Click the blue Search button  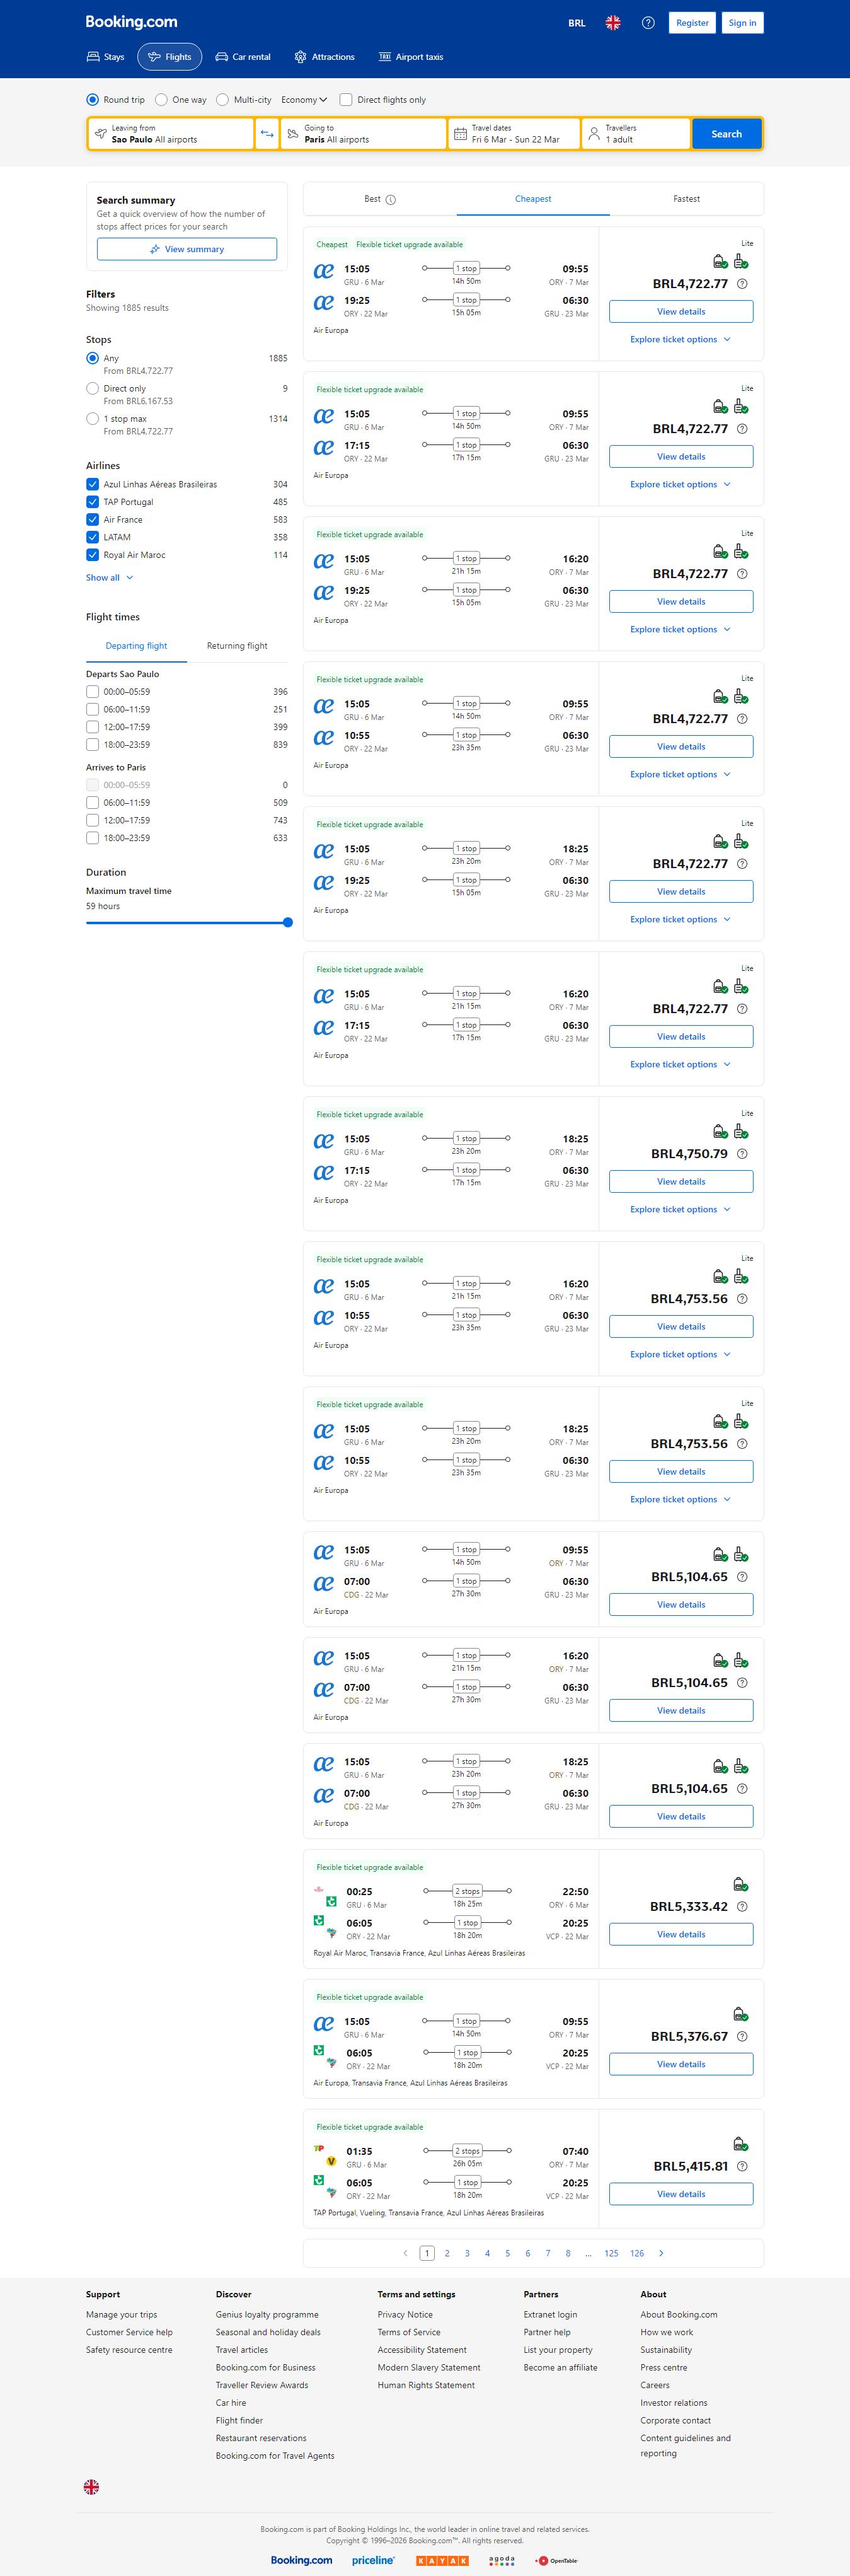(x=726, y=134)
